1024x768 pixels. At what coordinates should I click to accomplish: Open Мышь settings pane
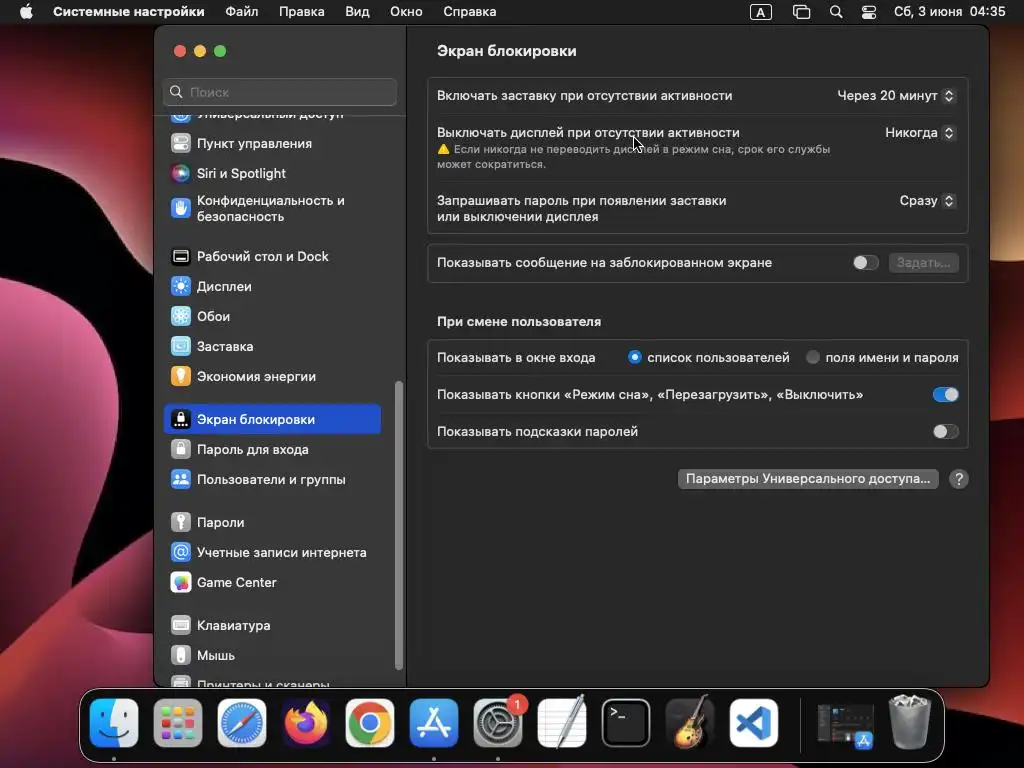click(272, 655)
